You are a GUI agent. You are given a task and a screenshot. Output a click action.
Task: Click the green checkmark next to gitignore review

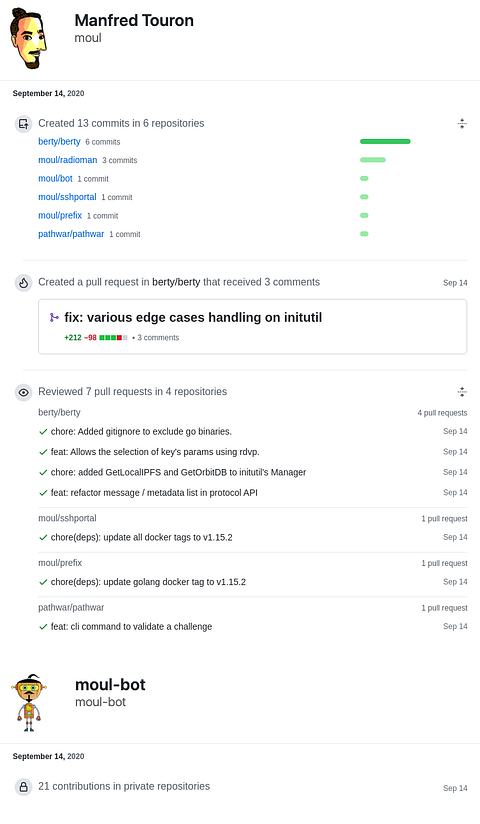pos(43,431)
